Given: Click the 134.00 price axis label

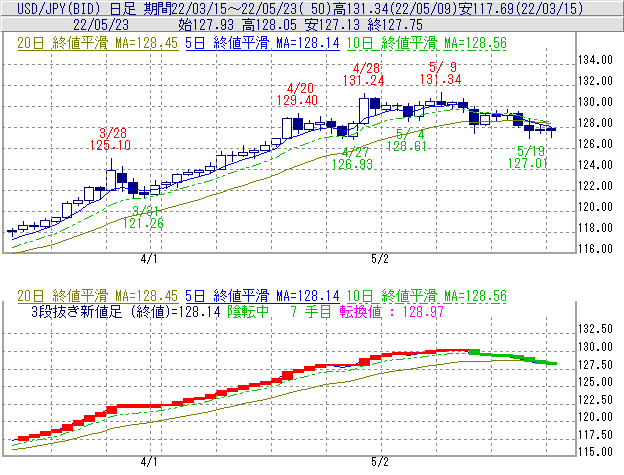Looking at the screenshot, I should coord(595,60).
